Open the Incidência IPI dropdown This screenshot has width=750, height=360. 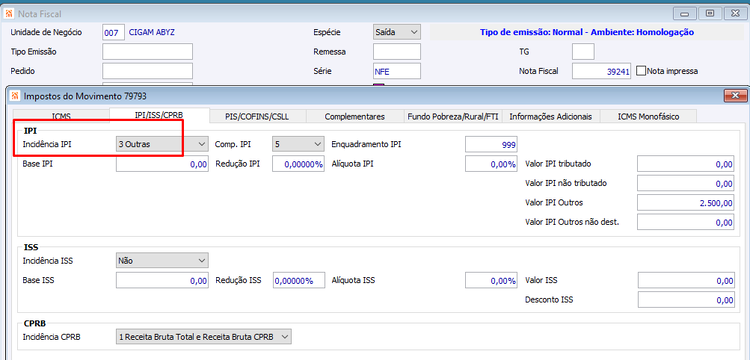click(162, 144)
